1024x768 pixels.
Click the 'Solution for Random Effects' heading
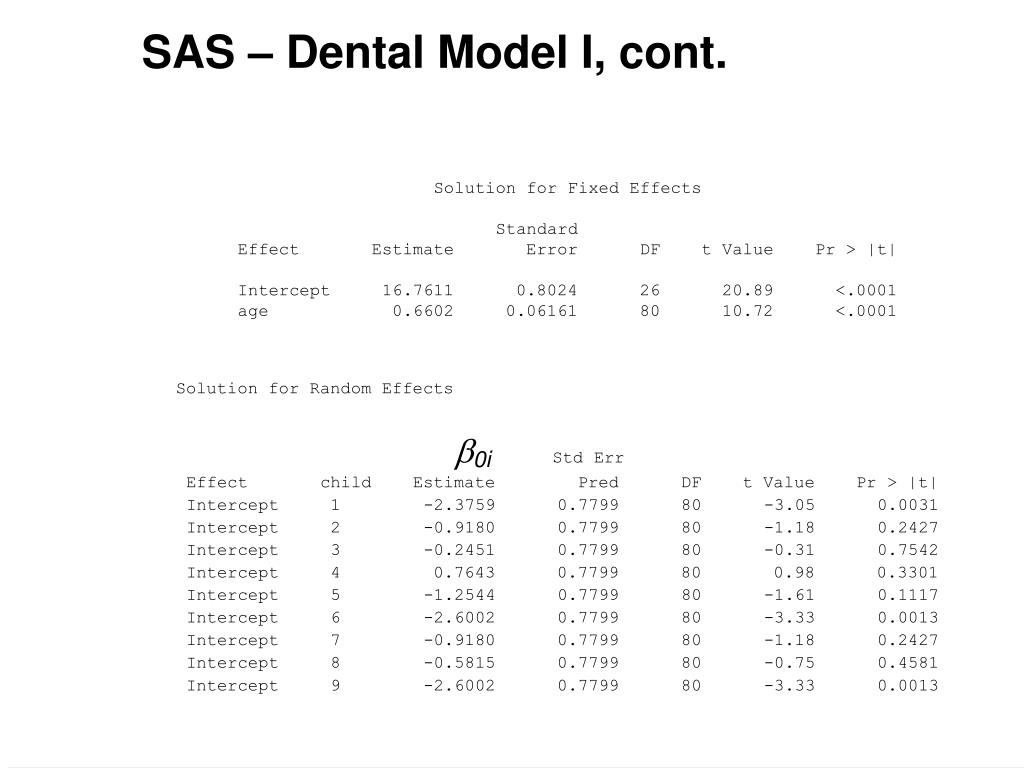click(314, 389)
